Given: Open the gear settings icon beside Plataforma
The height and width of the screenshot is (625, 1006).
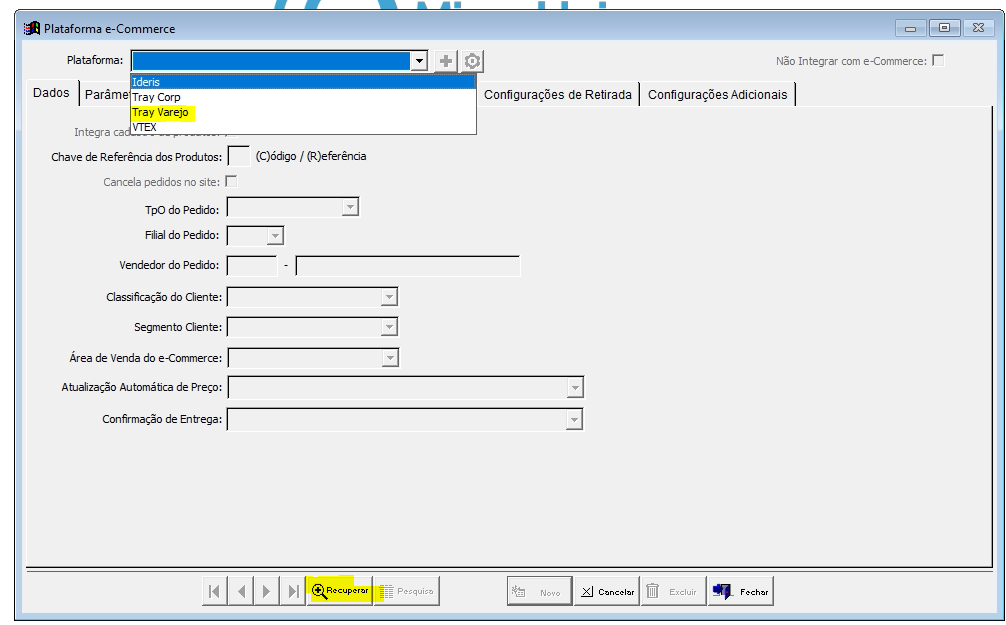Looking at the screenshot, I should point(472,61).
